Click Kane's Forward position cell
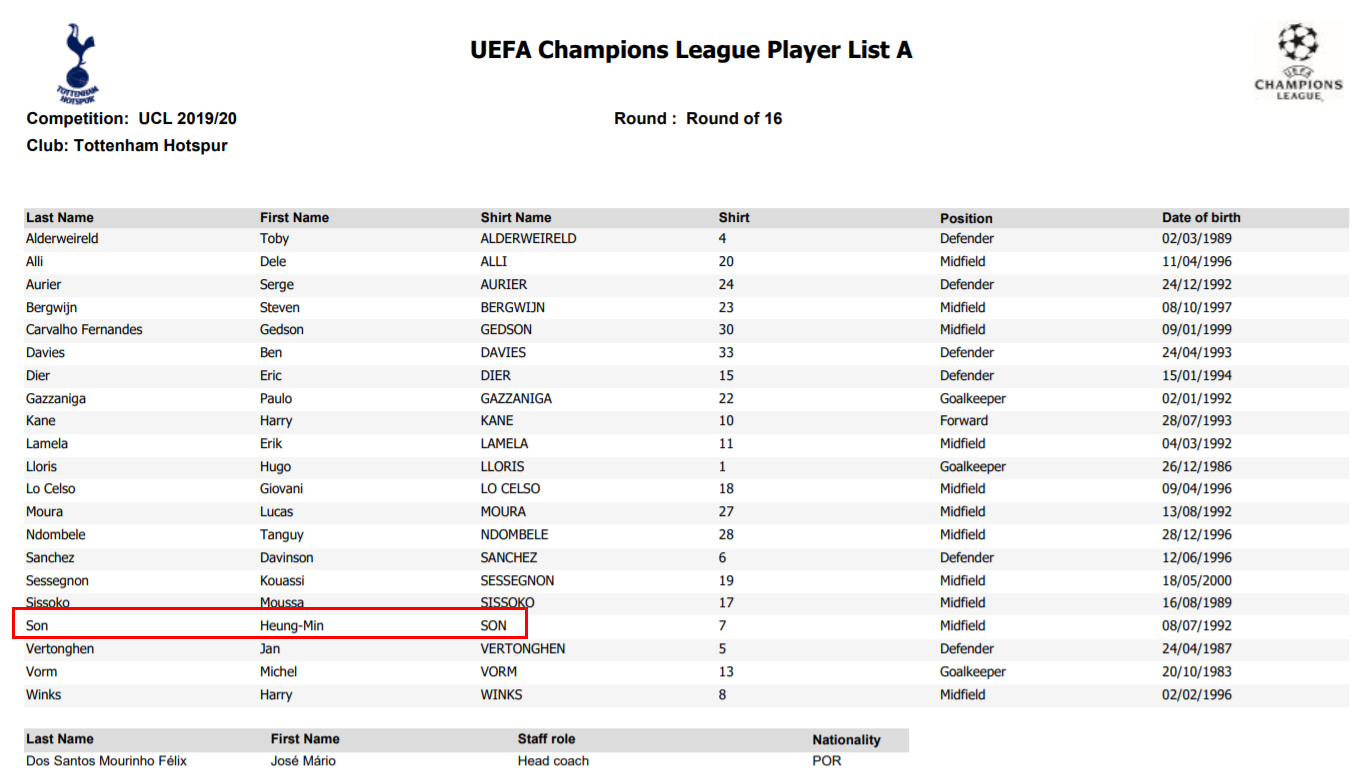The image size is (1358, 784). 963,421
